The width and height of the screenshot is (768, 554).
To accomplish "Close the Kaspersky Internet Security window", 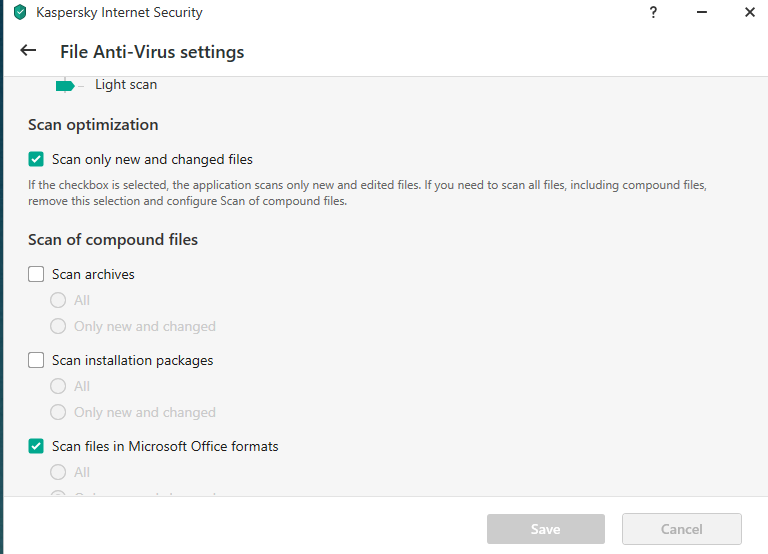I will pos(749,13).
